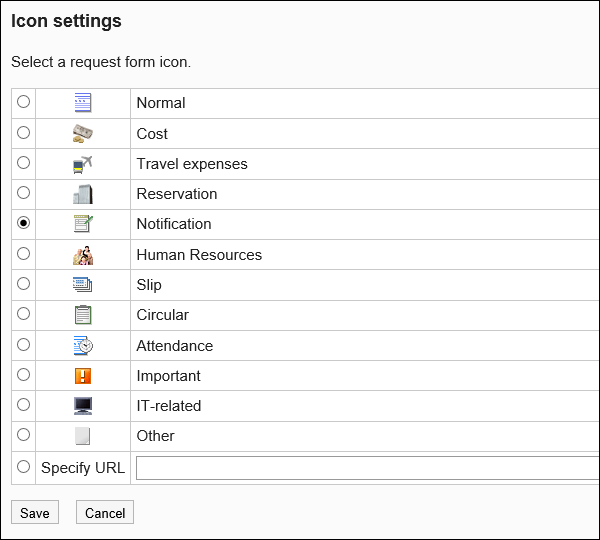Select the Normal radio button
Image resolution: width=600 pixels, height=540 pixels.
tap(23, 102)
